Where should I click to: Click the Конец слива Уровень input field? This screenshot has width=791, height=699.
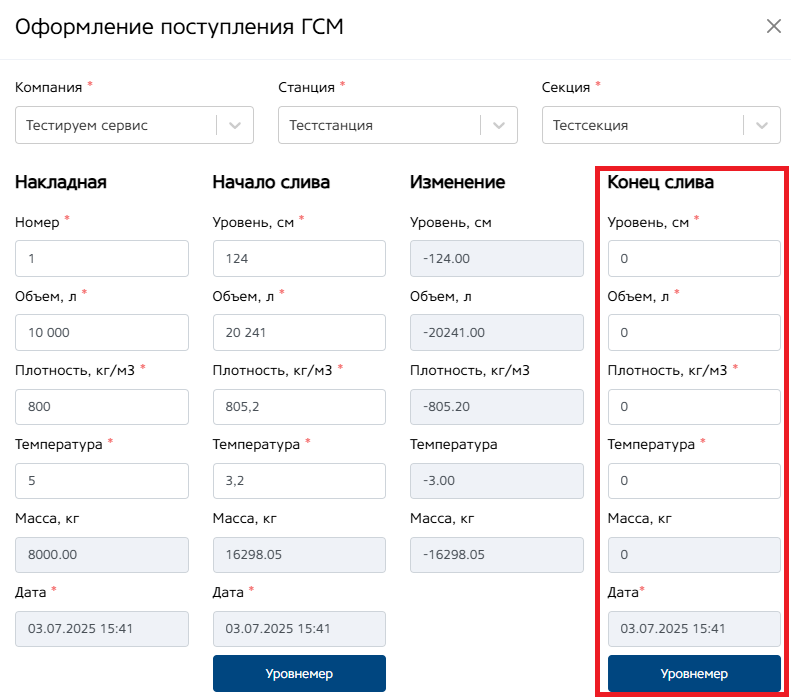694,259
